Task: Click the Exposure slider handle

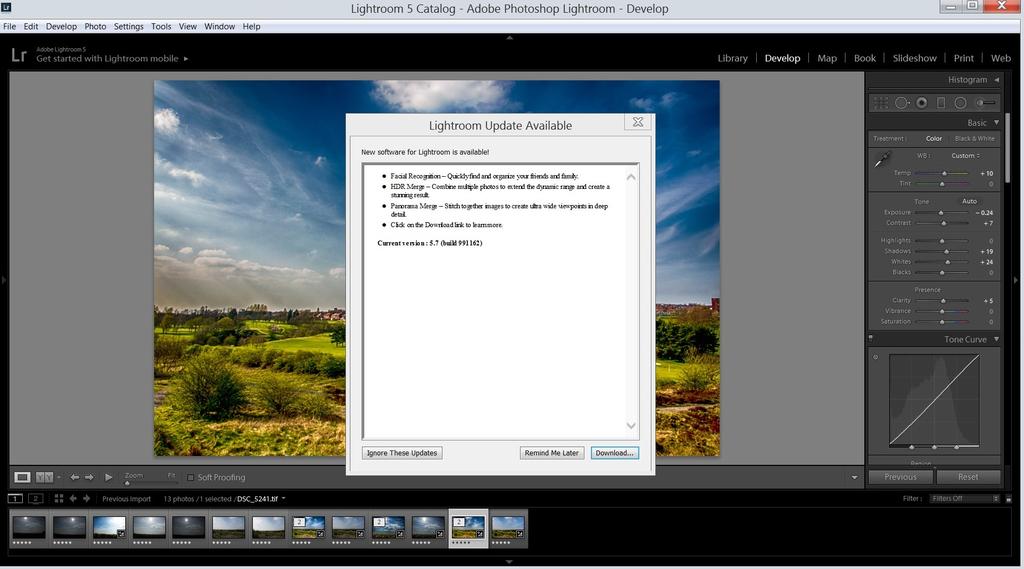Action: (x=939, y=213)
